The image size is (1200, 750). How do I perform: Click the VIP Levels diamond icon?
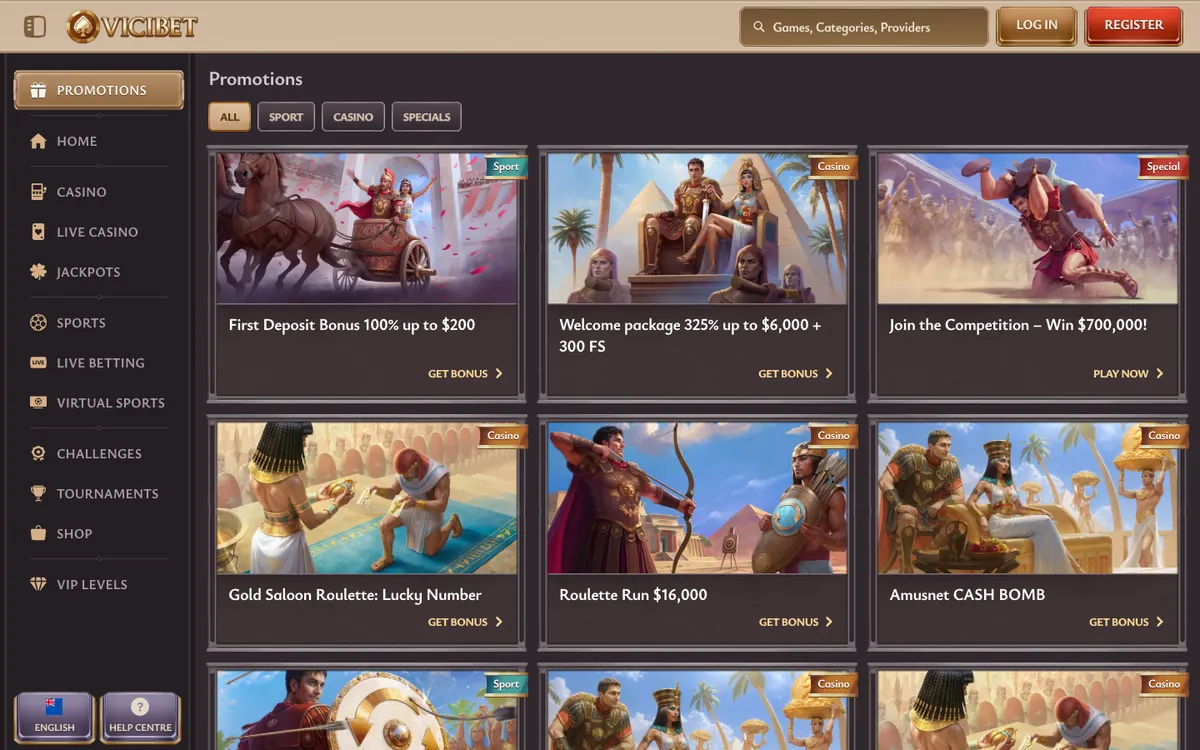pos(38,584)
